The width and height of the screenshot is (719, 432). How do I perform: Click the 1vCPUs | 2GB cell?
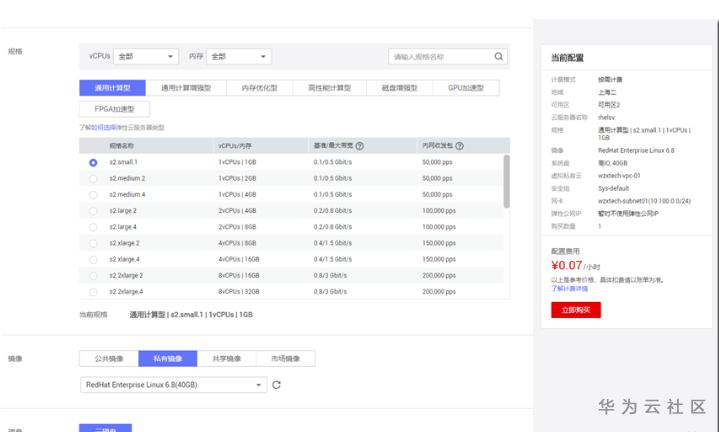click(237, 178)
